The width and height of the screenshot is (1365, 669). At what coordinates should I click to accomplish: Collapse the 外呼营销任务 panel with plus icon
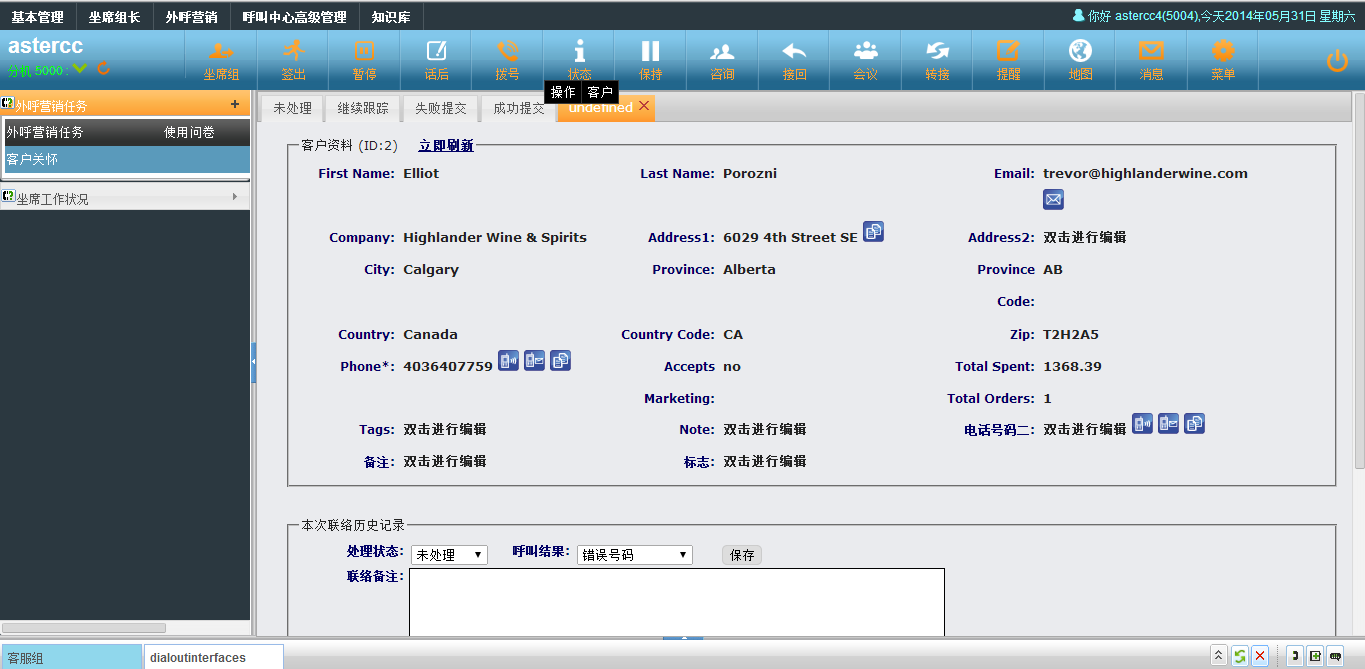(x=235, y=104)
